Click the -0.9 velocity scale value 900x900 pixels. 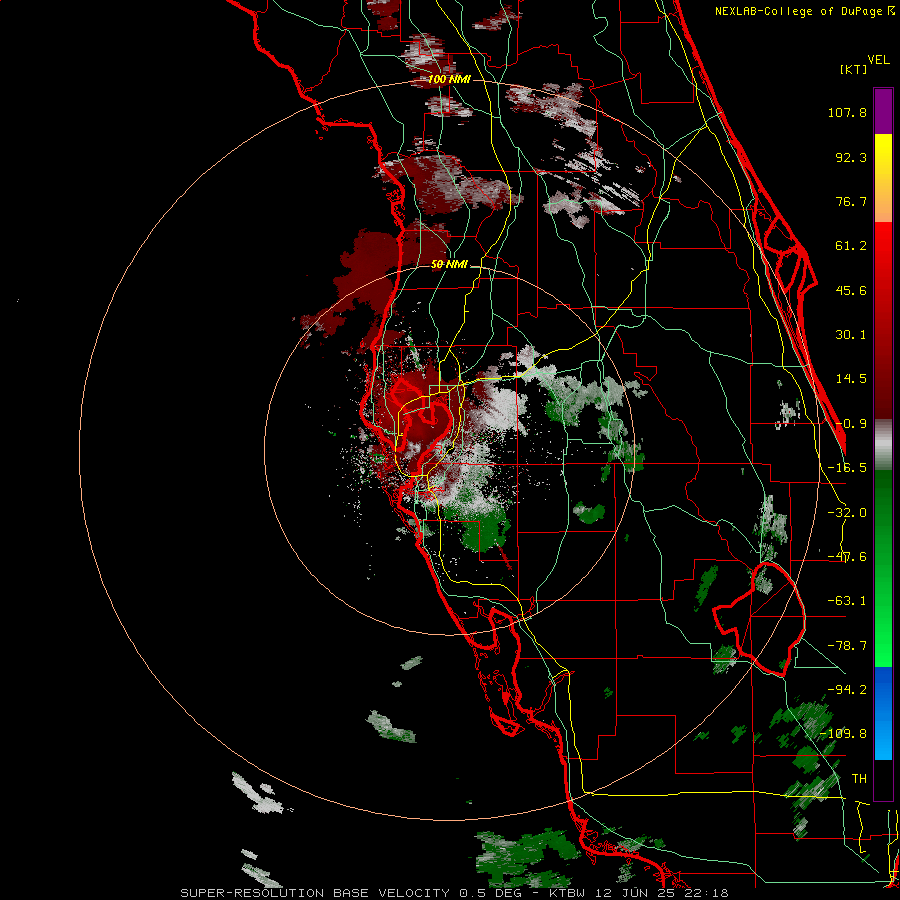[851, 424]
